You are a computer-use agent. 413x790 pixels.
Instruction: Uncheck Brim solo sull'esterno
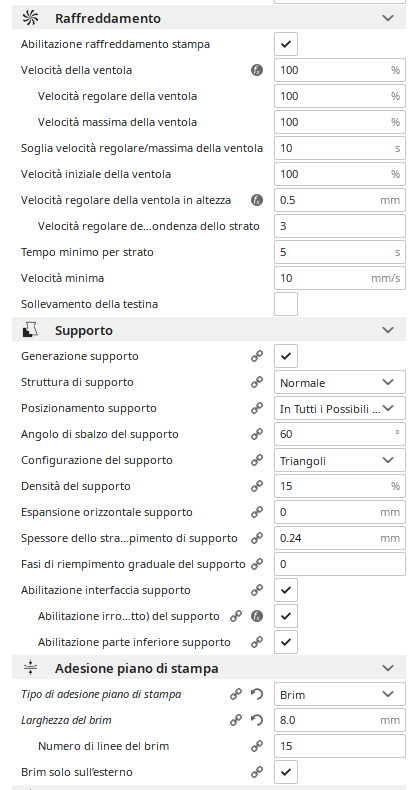tap(286, 772)
